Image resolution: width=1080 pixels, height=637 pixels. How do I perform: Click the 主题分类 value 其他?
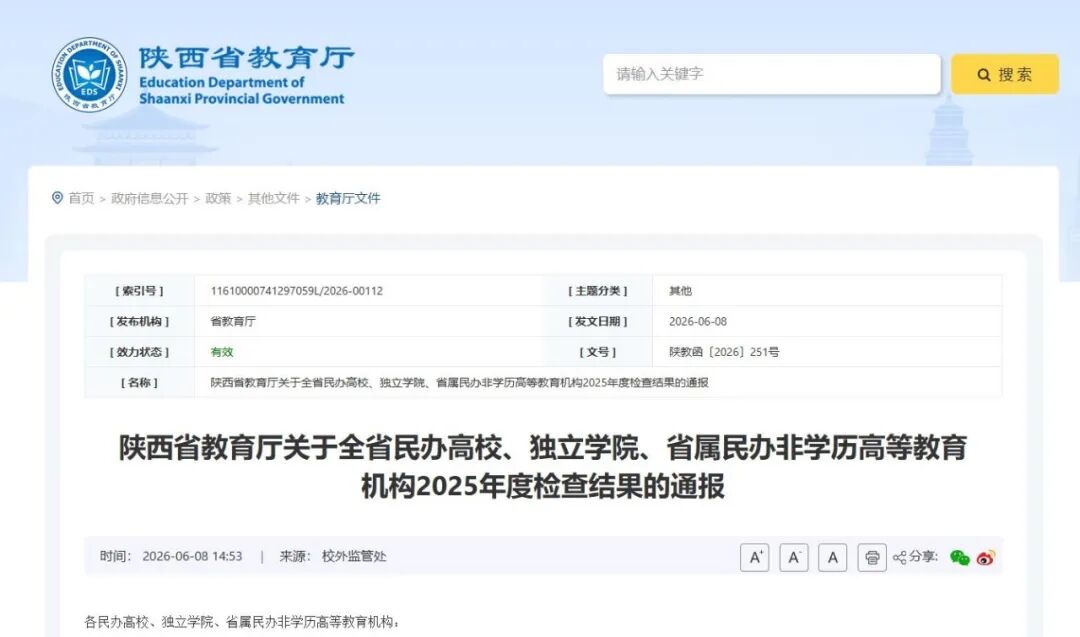pyautogui.click(x=681, y=291)
